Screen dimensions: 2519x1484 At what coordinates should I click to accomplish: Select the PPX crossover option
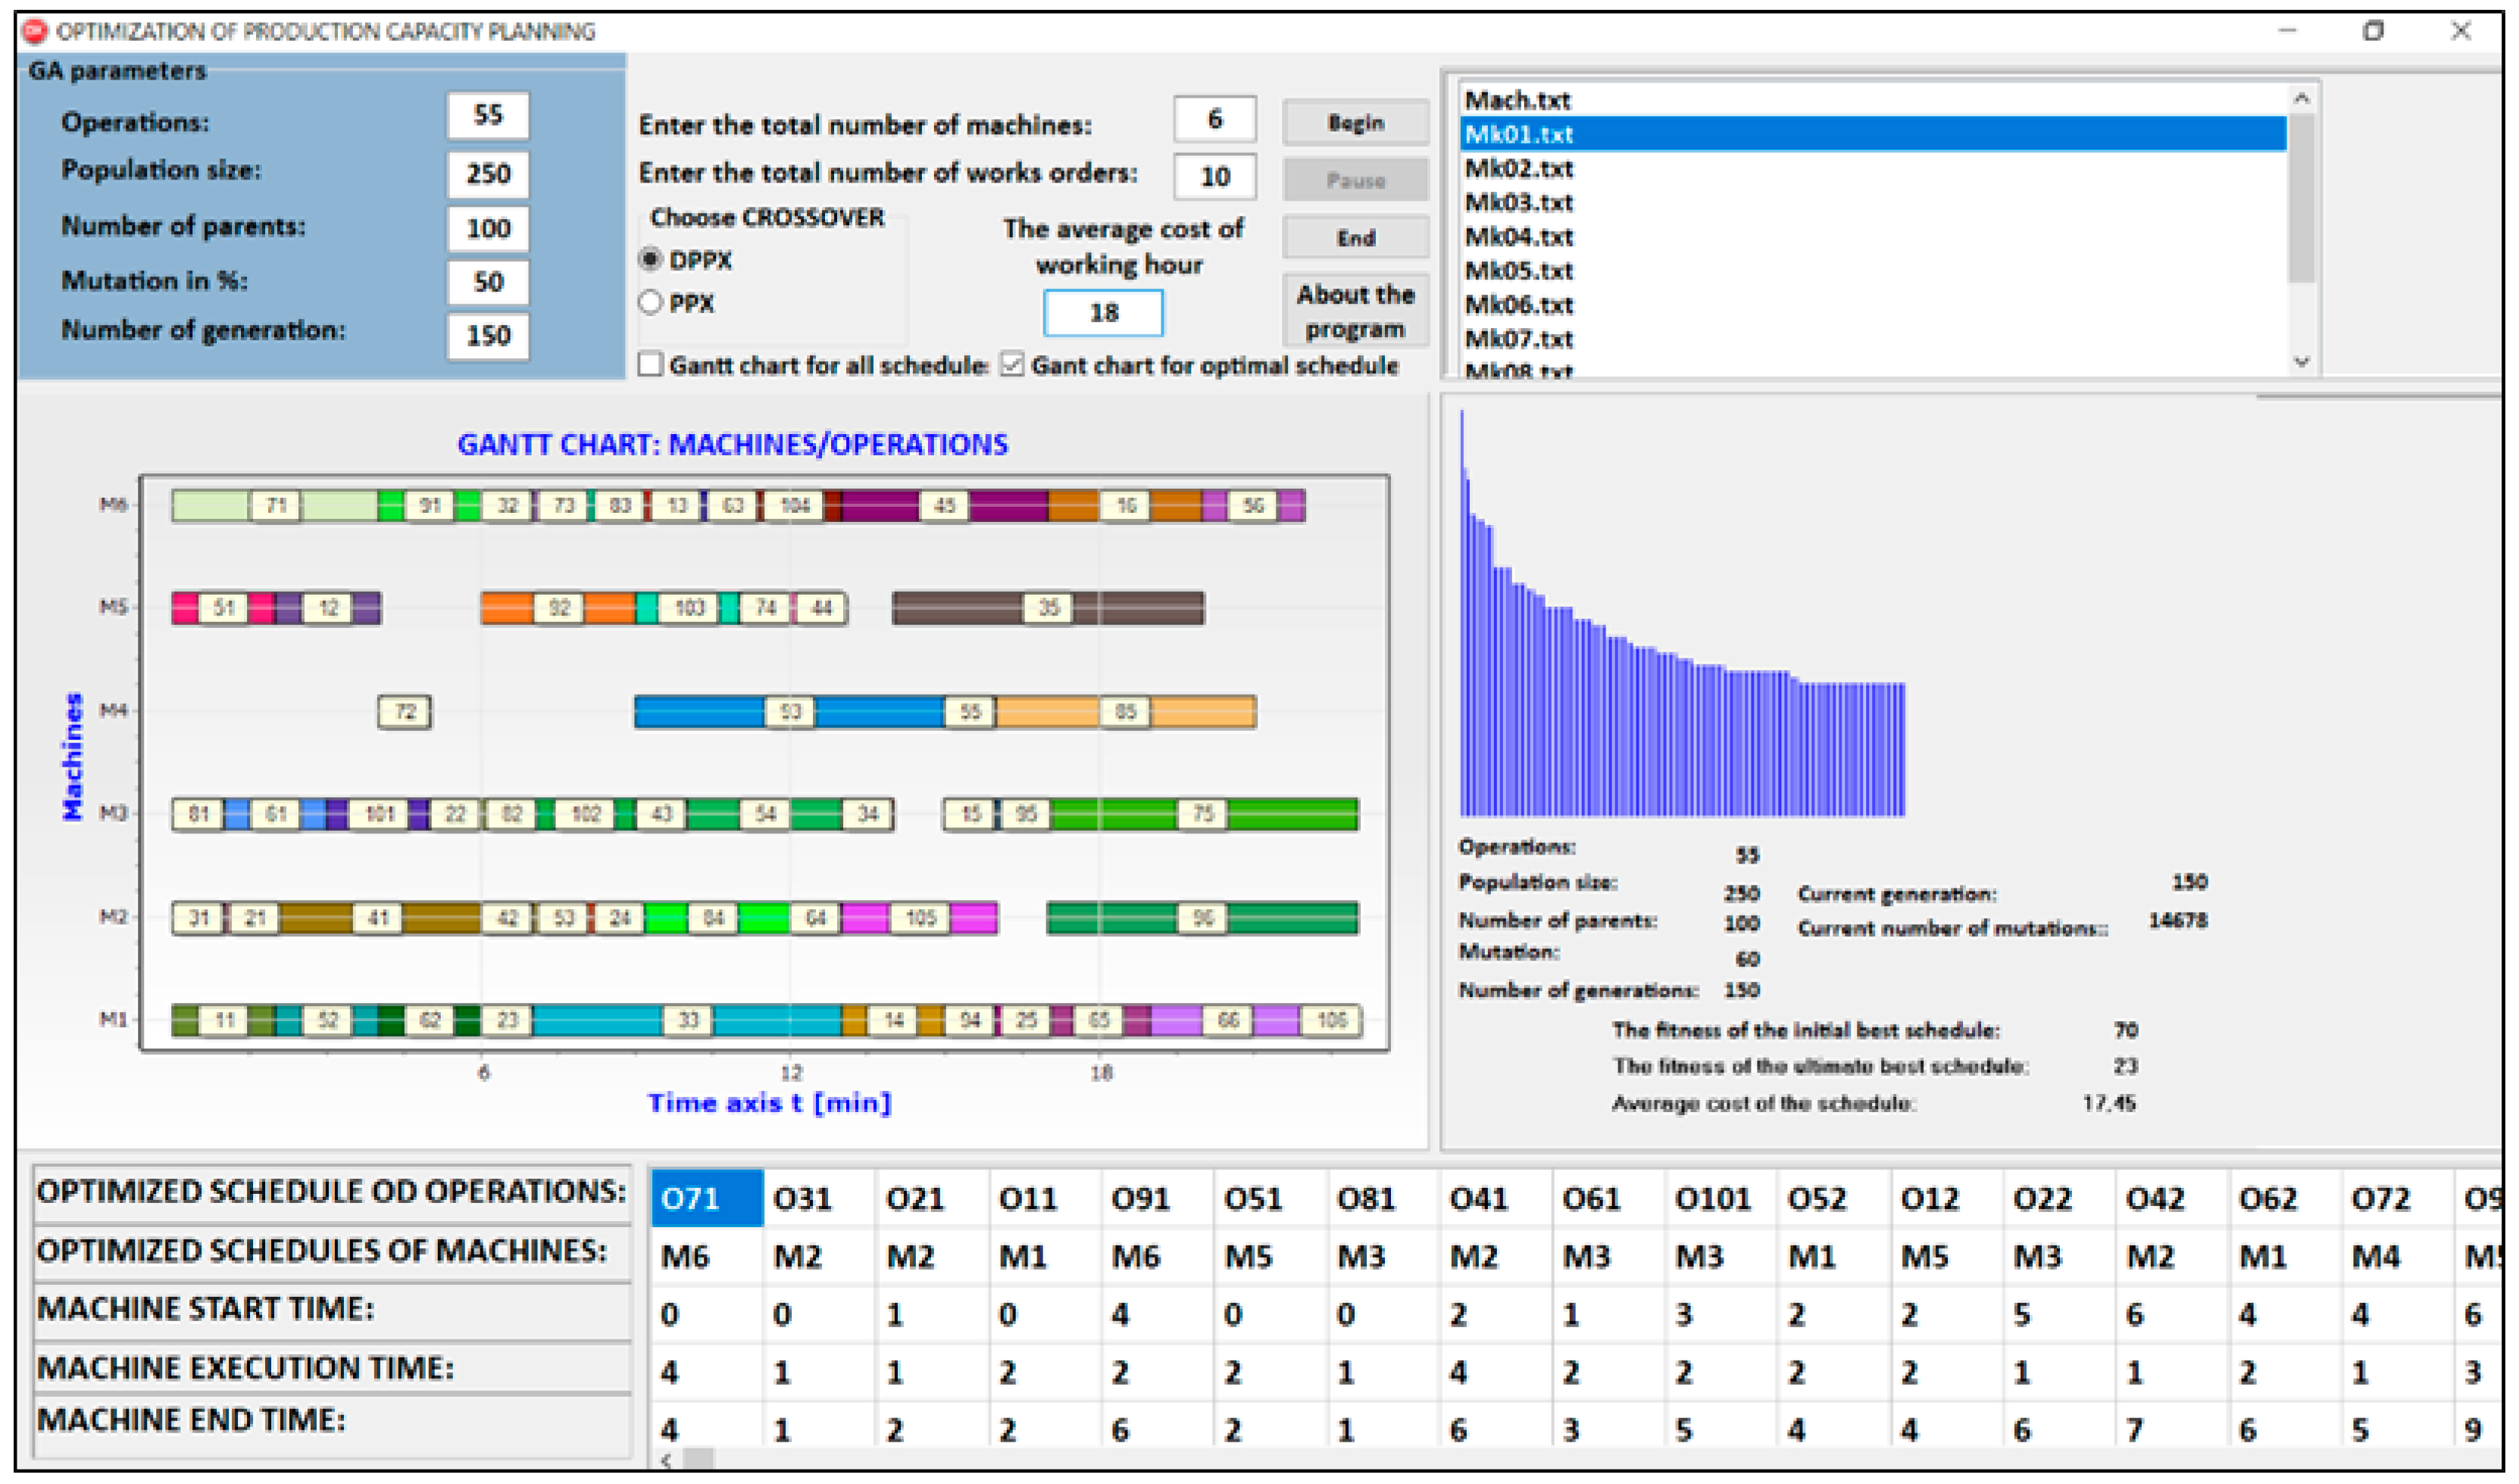point(653,302)
